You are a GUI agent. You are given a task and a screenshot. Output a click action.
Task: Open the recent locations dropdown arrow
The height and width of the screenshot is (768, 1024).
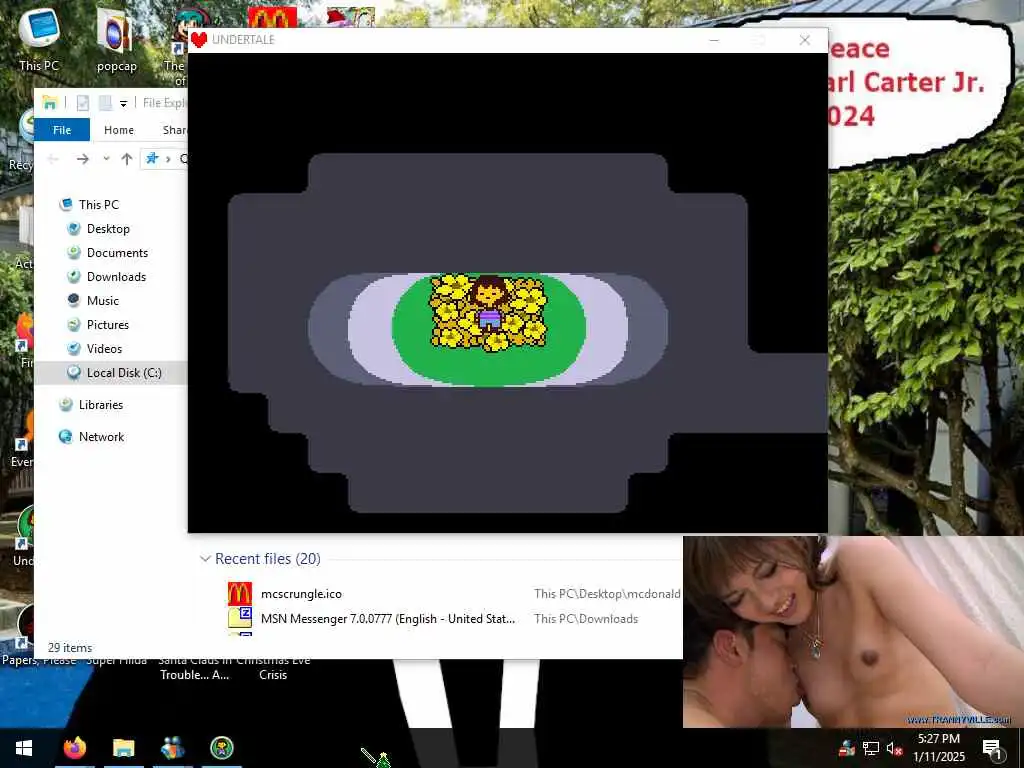[106, 159]
